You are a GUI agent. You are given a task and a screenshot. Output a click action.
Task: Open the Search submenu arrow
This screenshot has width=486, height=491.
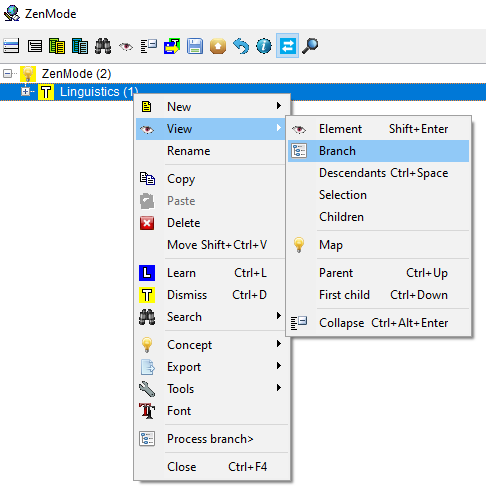(x=279, y=316)
